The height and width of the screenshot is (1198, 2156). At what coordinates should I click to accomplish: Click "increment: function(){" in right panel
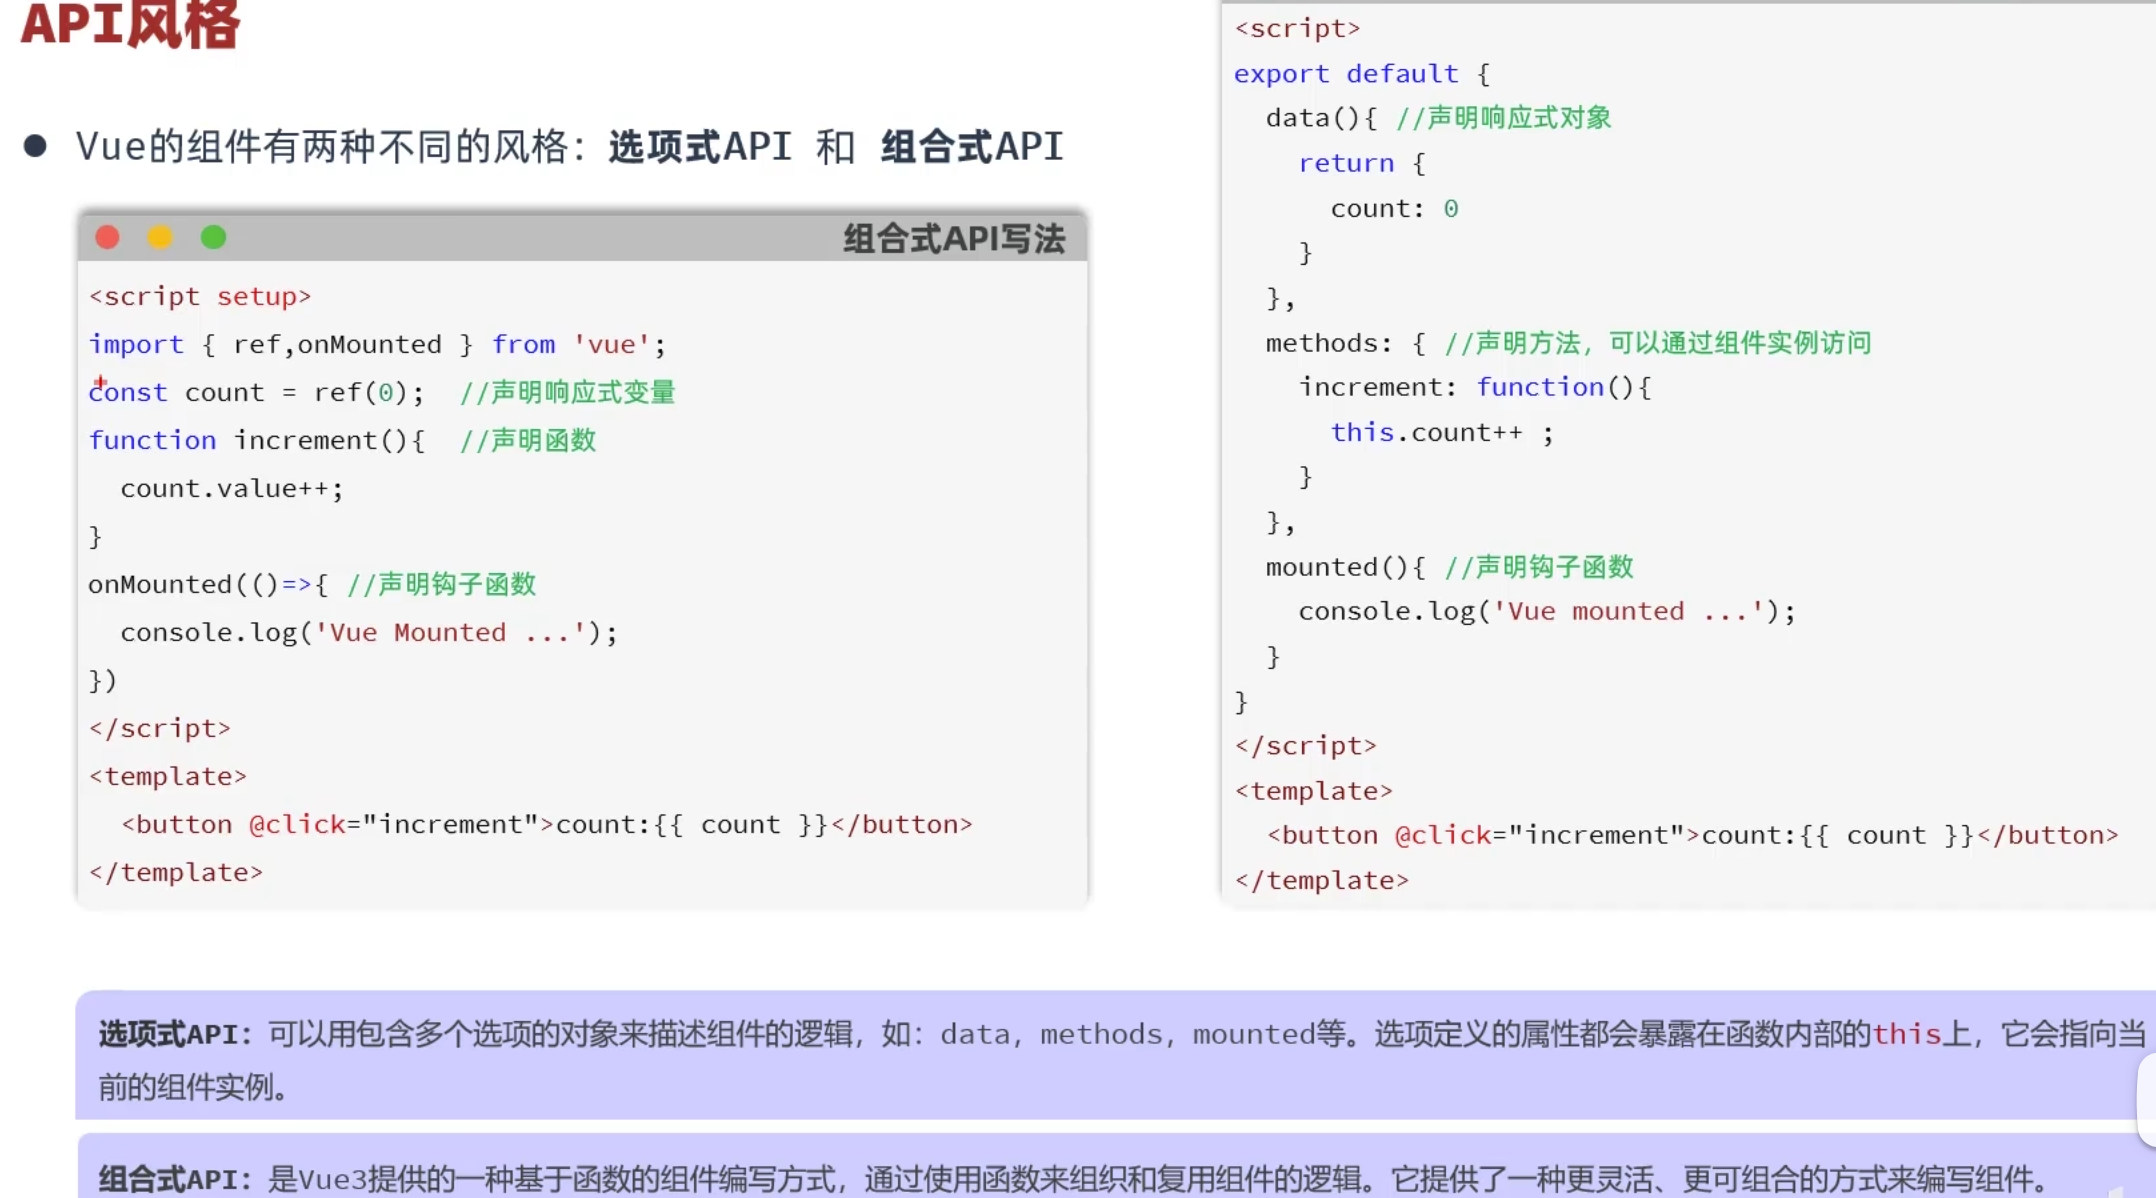pos(1475,388)
